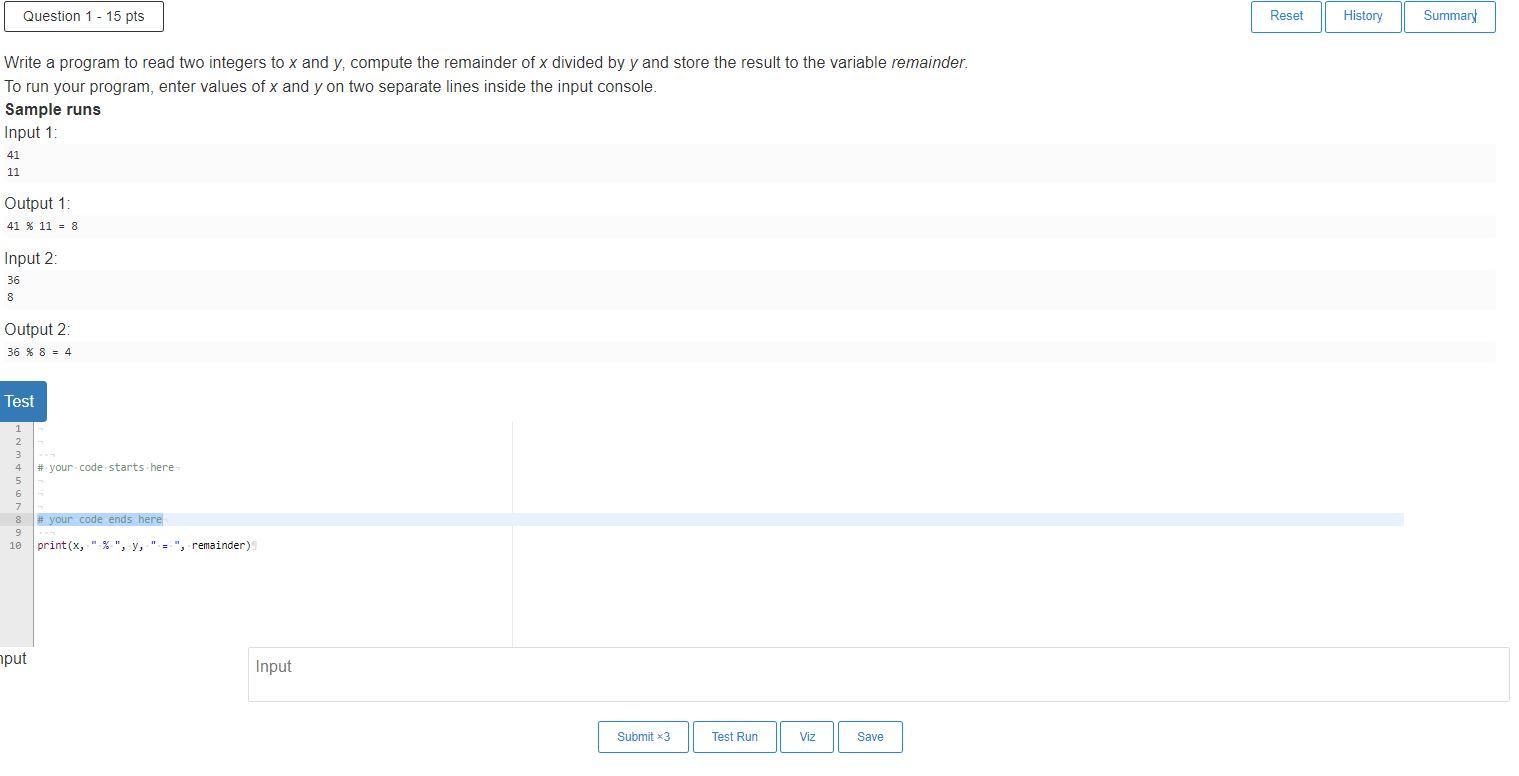Click the Output 1 sample result text
This screenshot has width=1519, height=776.
(40, 226)
